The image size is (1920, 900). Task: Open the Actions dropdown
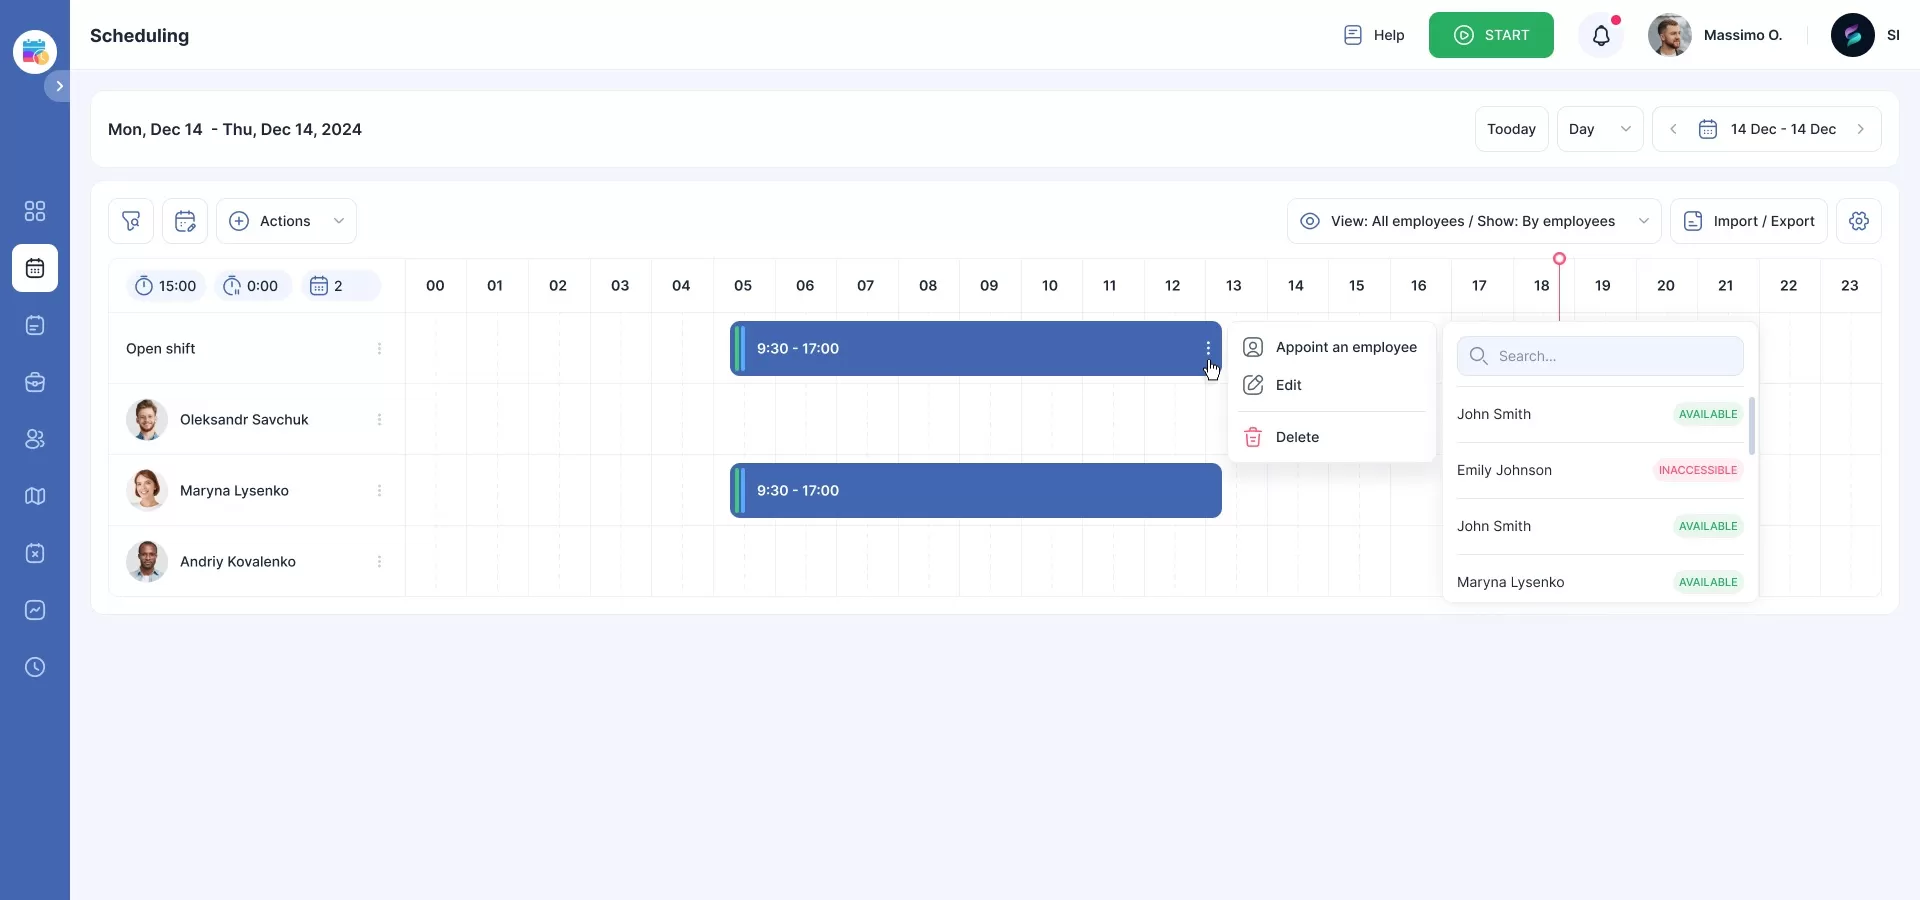tap(286, 221)
